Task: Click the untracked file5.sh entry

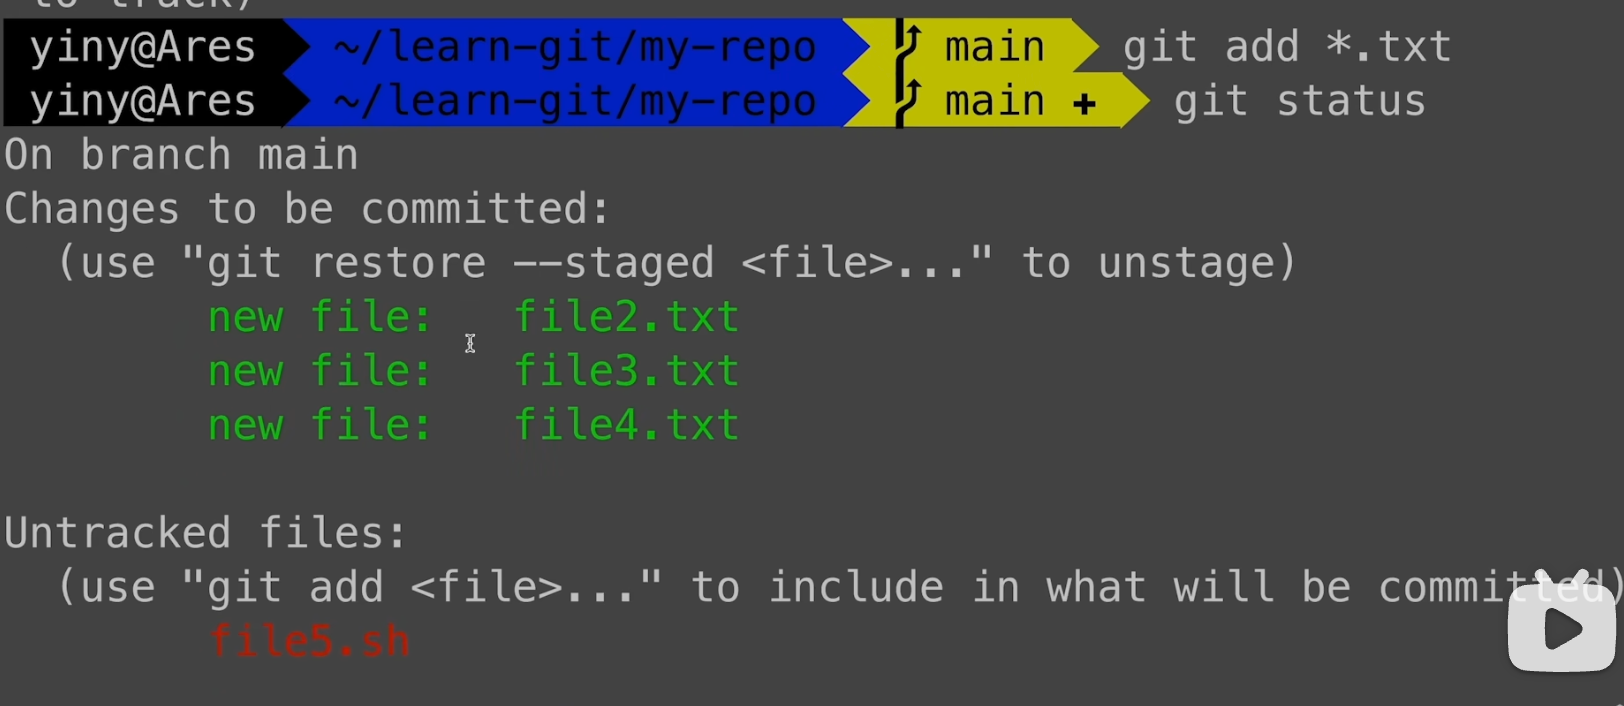Action: [309, 641]
